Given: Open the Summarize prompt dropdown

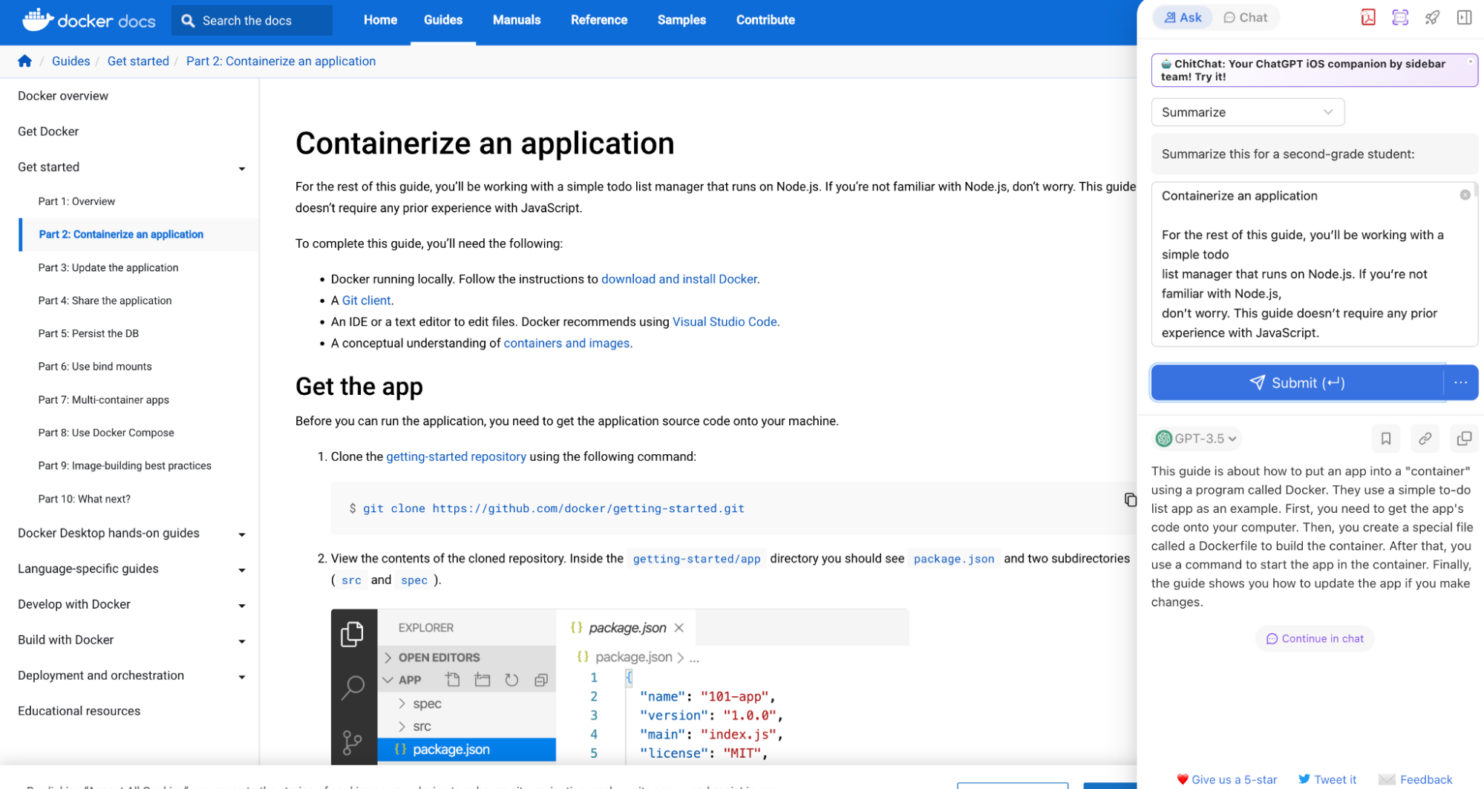Looking at the screenshot, I should pos(1247,112).
